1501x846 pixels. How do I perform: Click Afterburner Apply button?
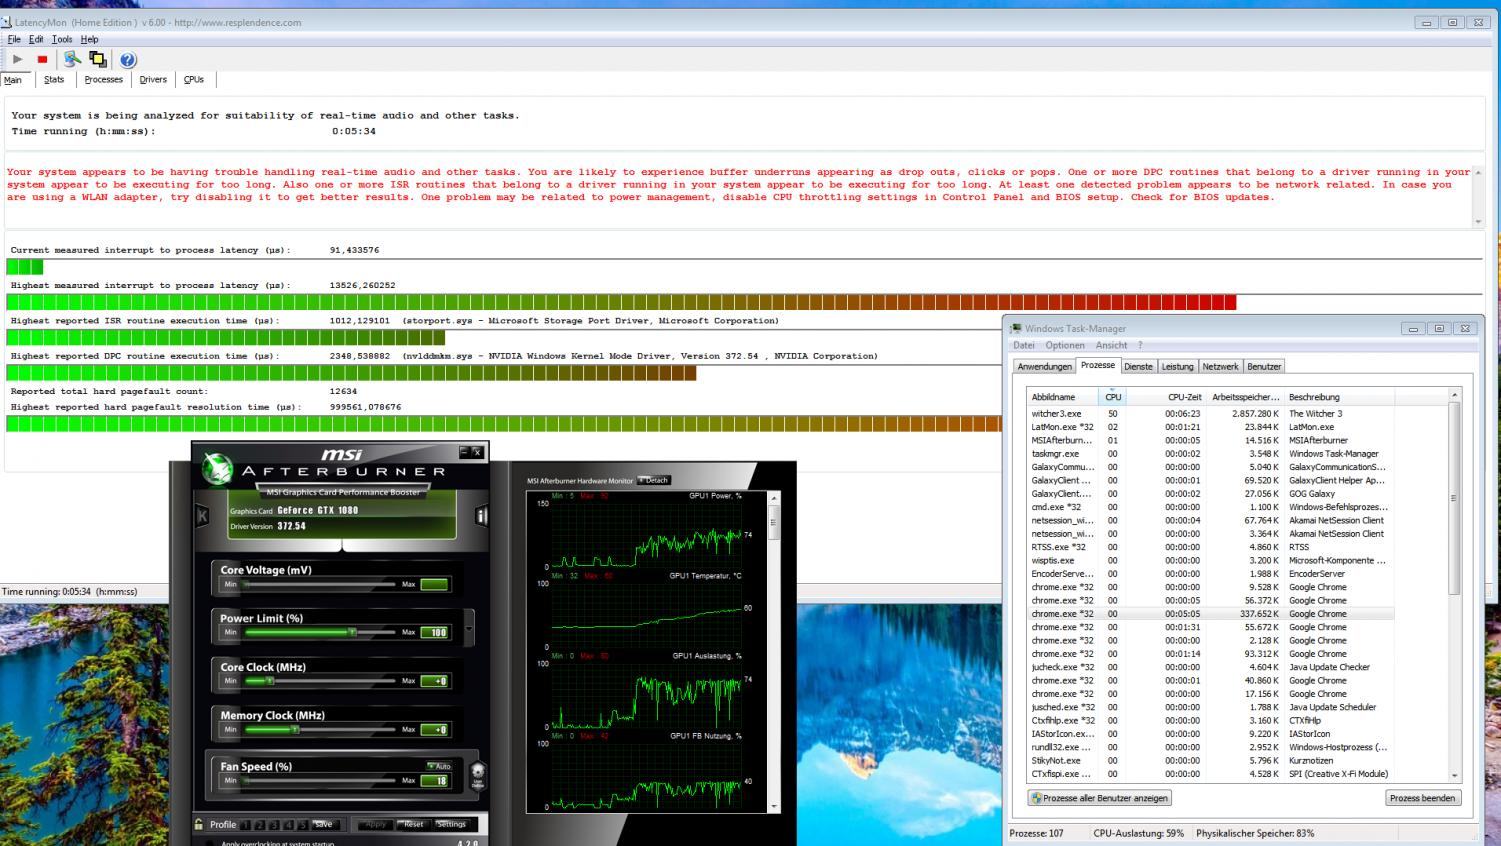[376, 825]
